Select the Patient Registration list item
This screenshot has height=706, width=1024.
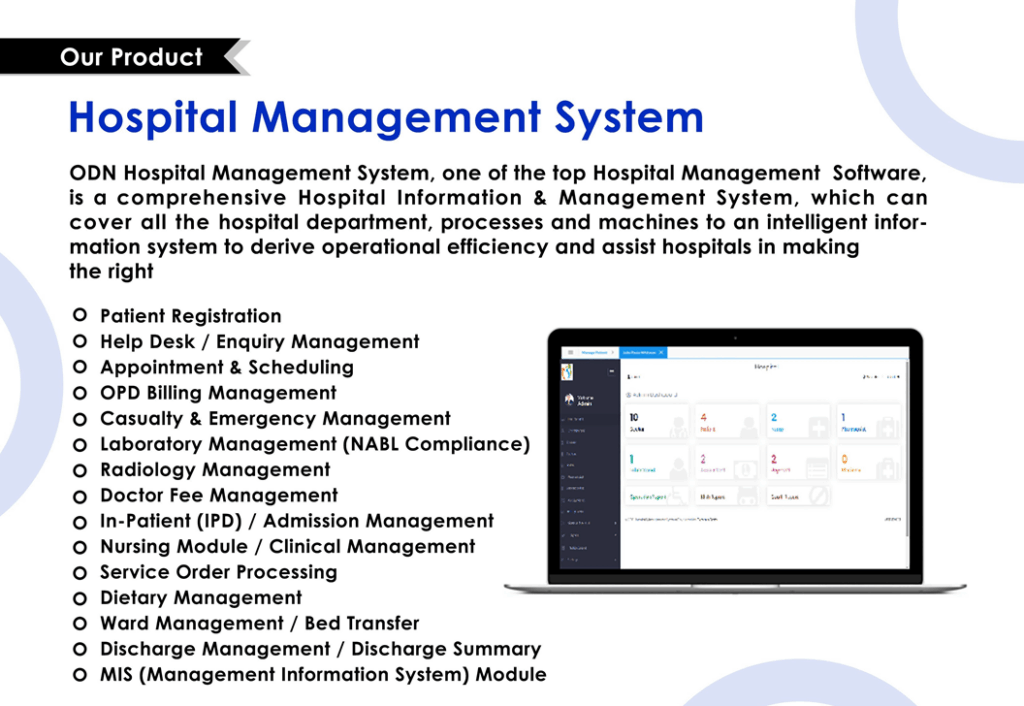(191, 316)
